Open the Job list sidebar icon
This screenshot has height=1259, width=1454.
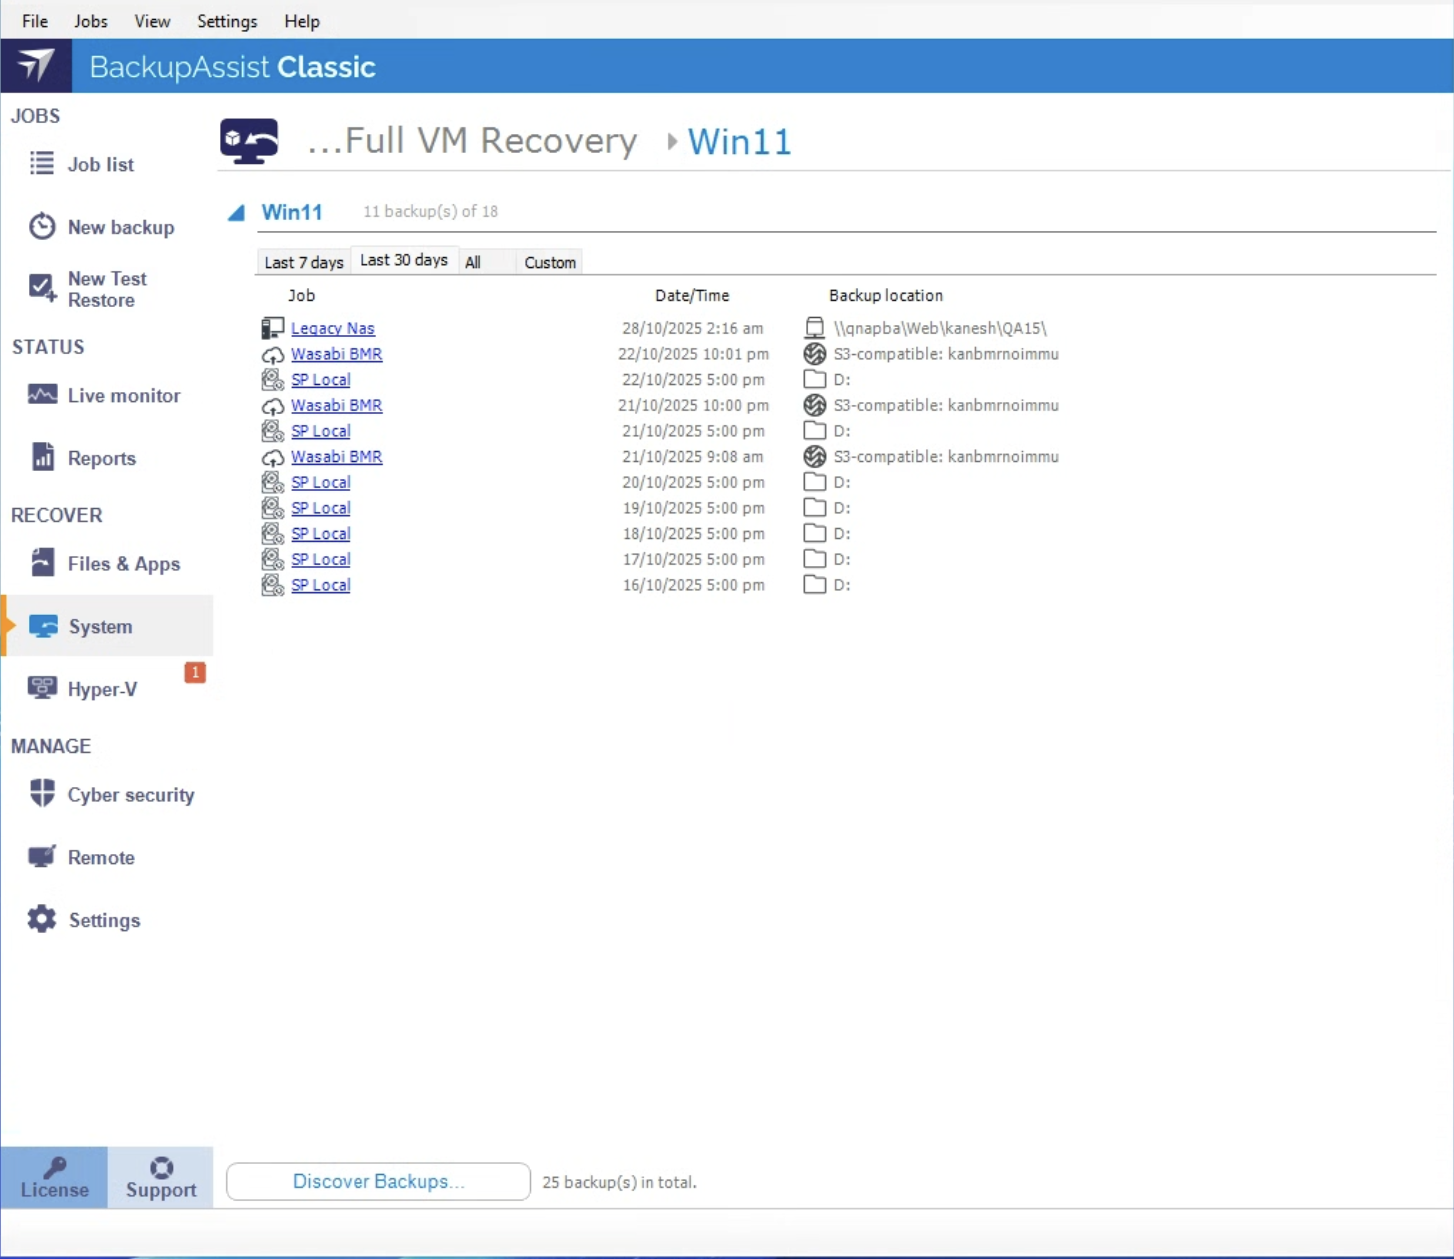pyautogui.click(x=42, y=163)
